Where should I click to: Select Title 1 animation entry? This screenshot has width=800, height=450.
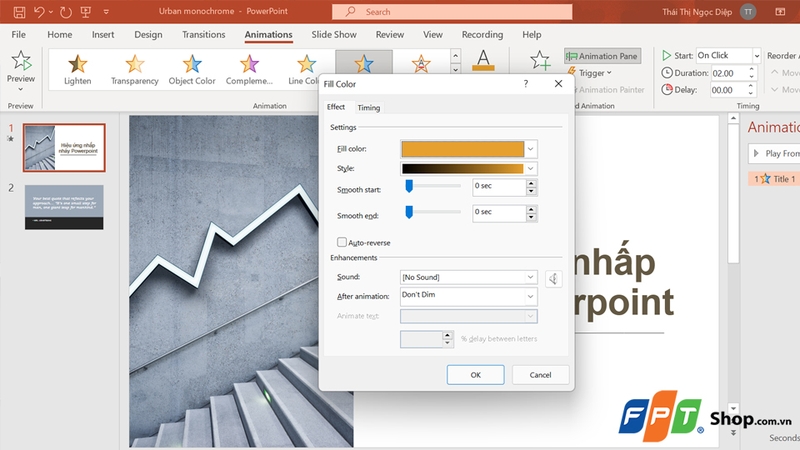[x=774, y=179]
